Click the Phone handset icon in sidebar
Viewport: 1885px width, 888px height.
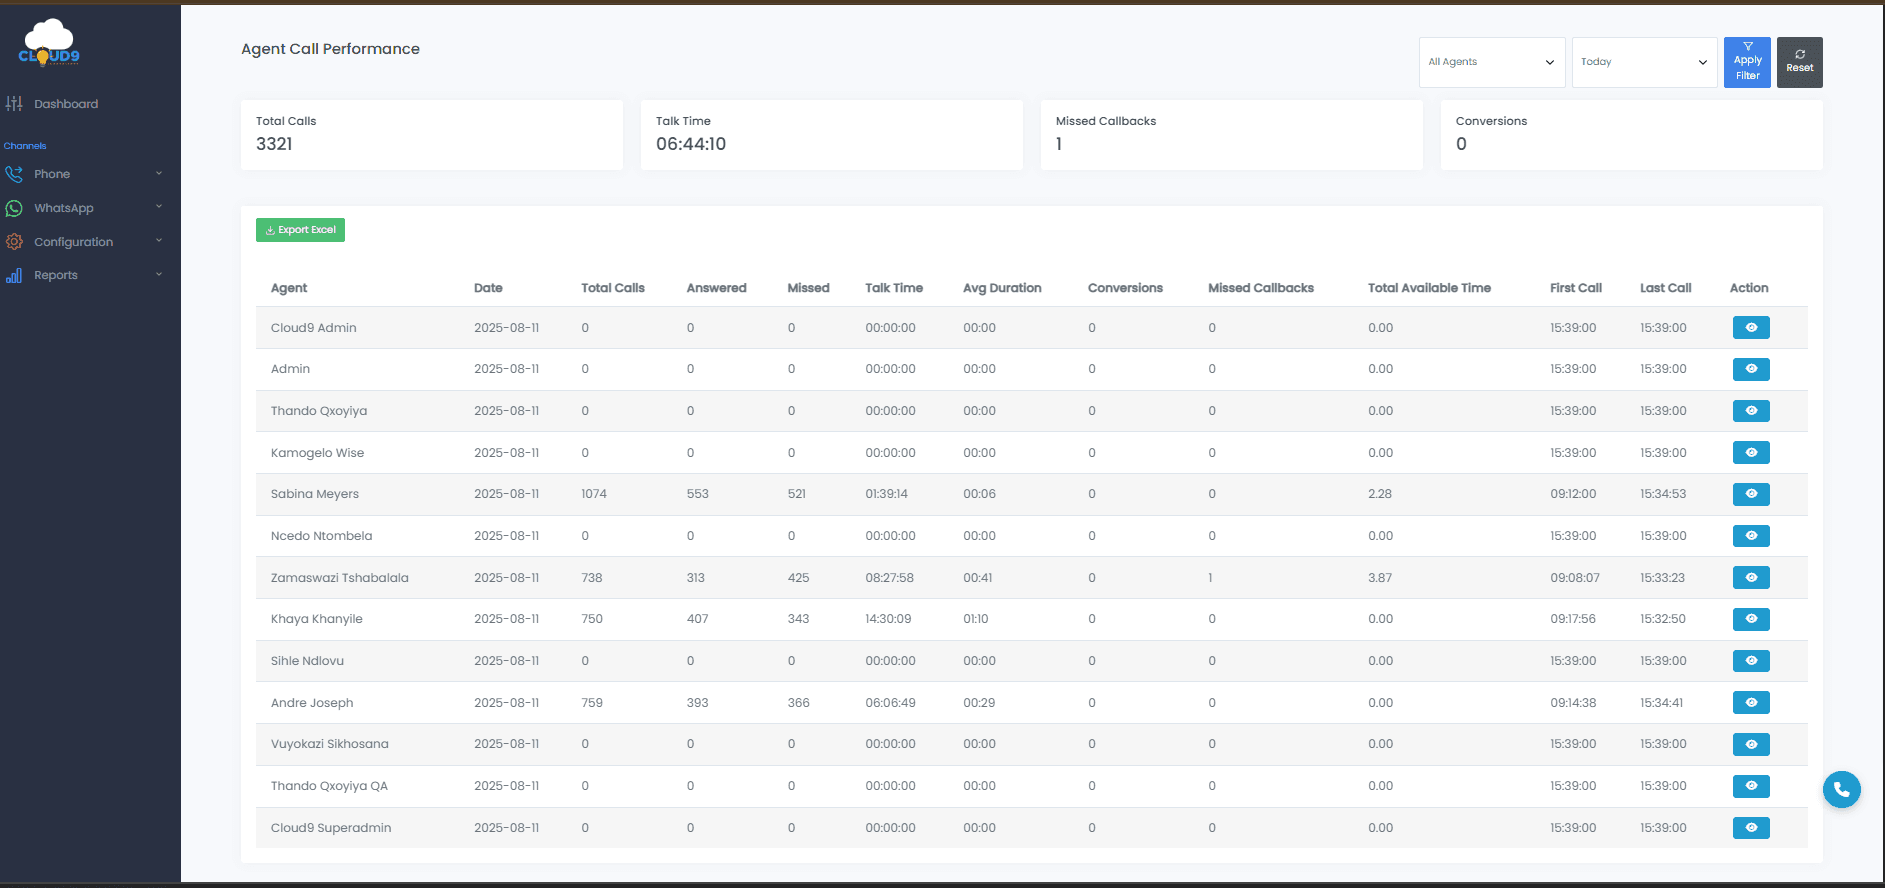pos(14,174)
